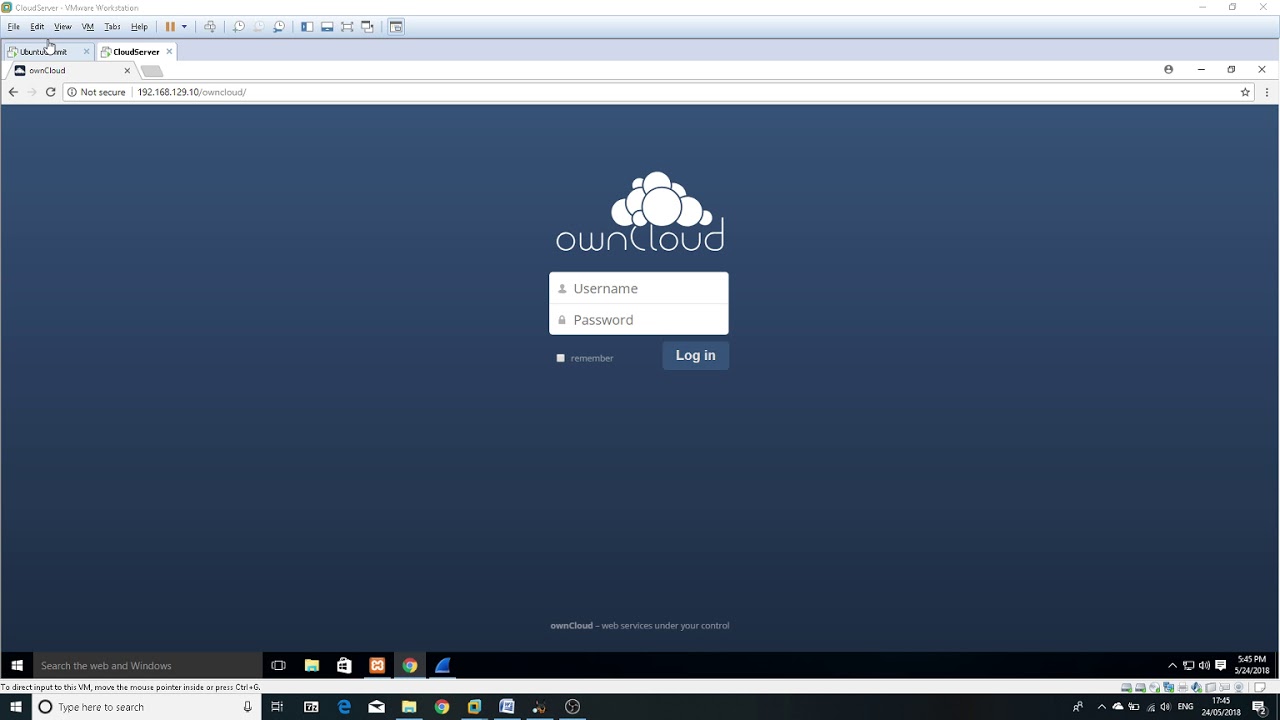Click the Password field
1280x720 pixels.
639,320
